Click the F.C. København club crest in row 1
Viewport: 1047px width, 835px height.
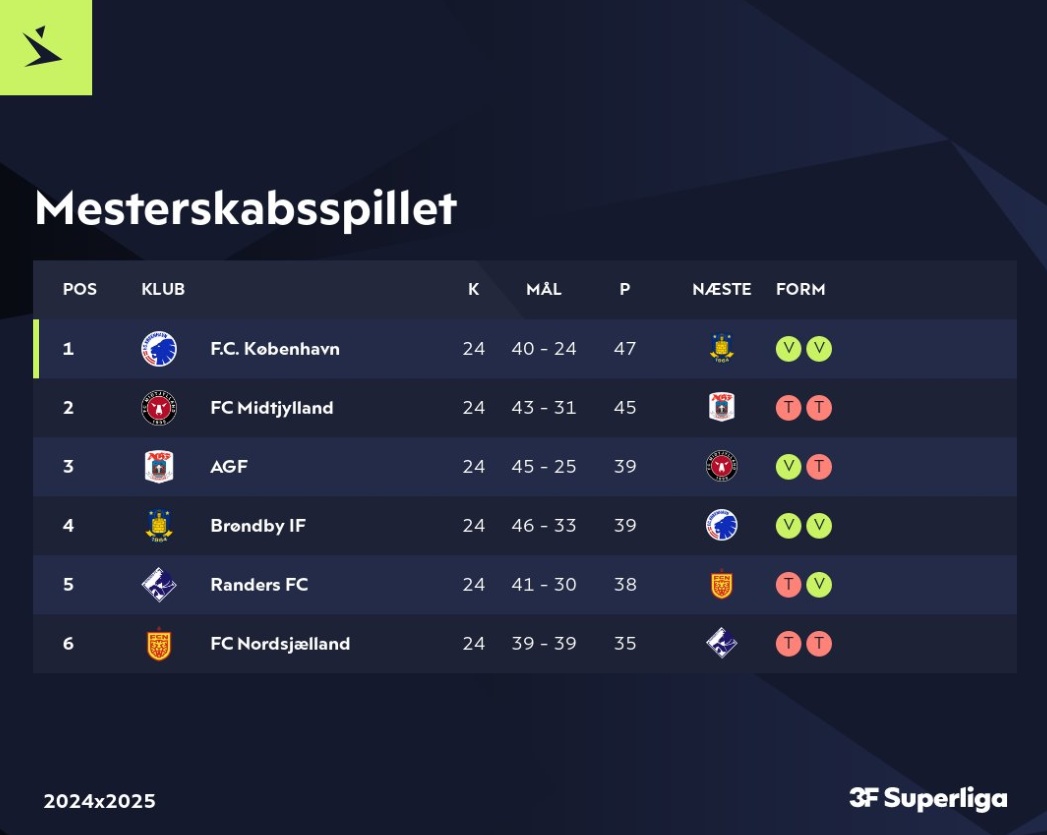pyautogui.click(x=159, y=349)
